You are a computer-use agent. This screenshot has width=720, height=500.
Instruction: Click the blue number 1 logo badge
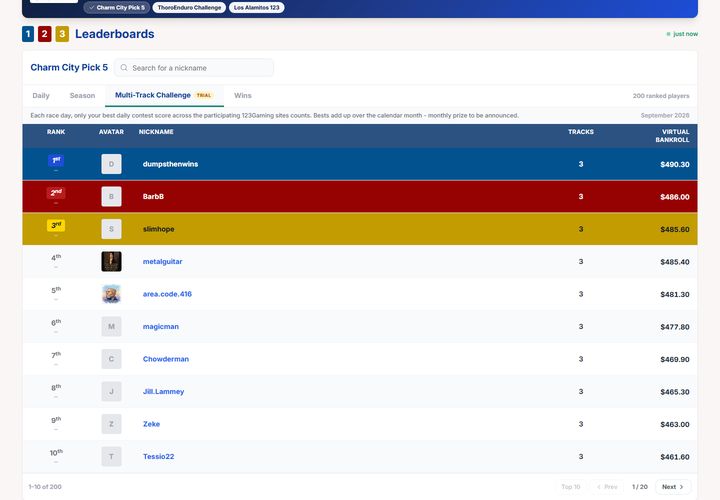pyautogui.click(x=28, y=34)
